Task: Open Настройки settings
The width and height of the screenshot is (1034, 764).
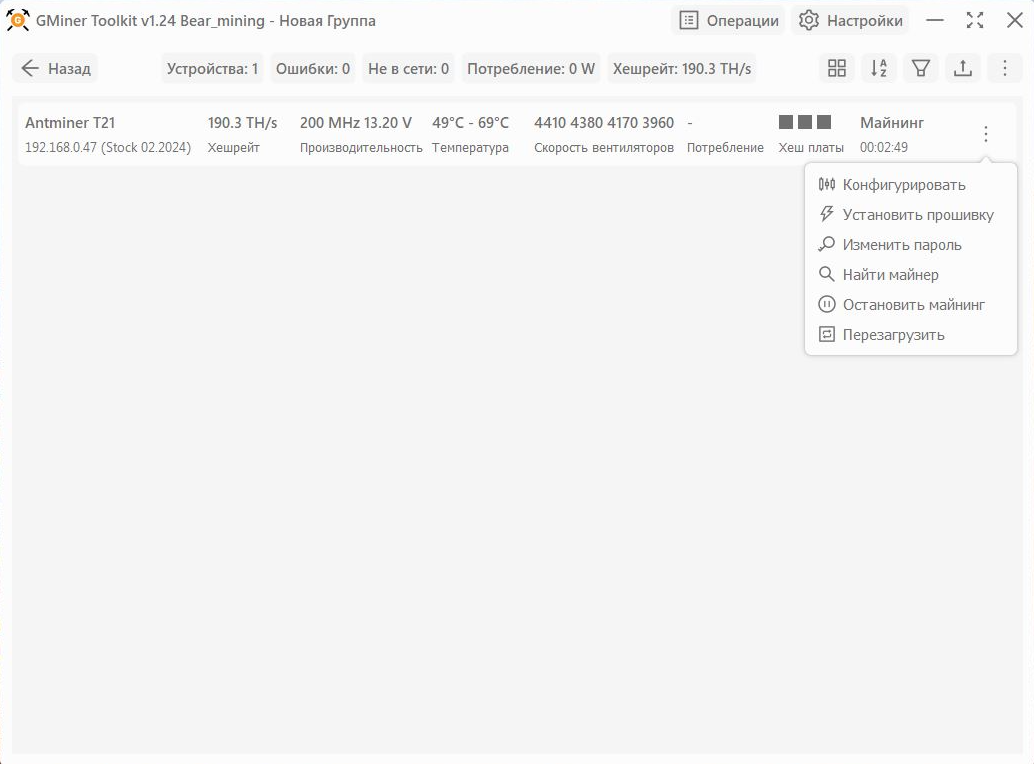Action: [x=850, y=21]
